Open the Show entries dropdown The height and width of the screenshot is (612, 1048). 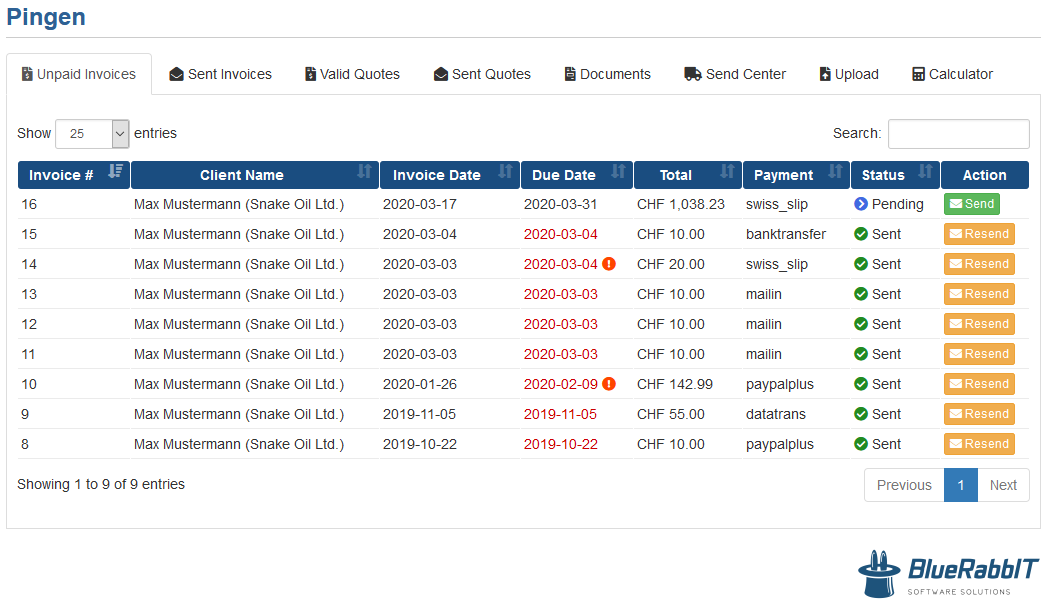pyautogui.click(x=91, y=132)
